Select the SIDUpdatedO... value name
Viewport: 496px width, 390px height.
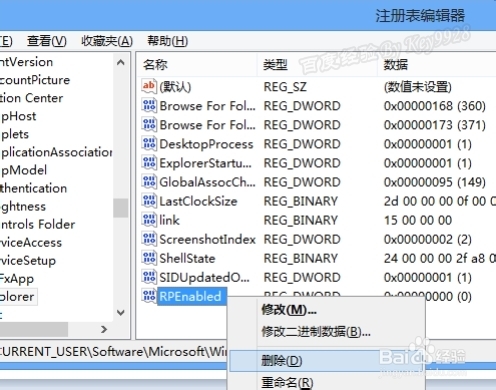[204, 277]
